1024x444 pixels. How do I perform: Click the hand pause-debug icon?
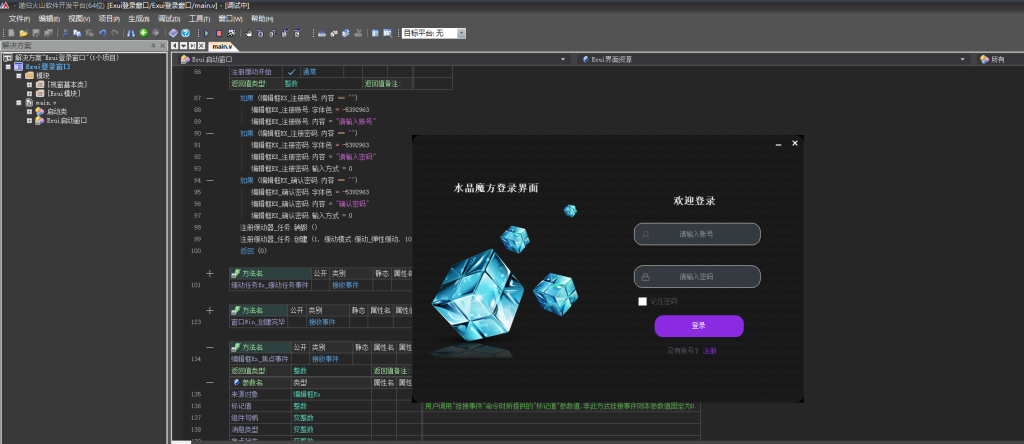[x=248, y=33]
